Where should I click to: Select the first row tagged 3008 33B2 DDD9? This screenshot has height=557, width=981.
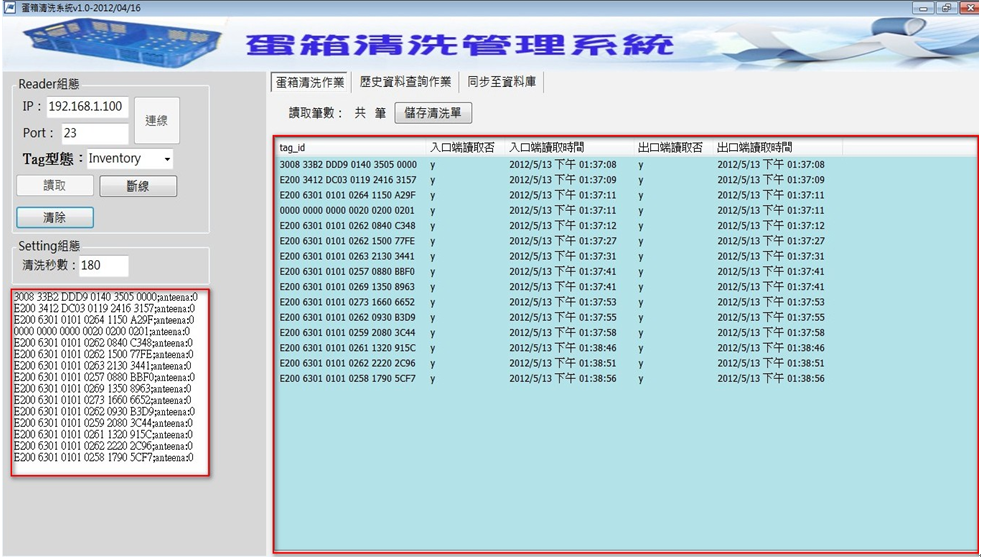coord(348,164)
